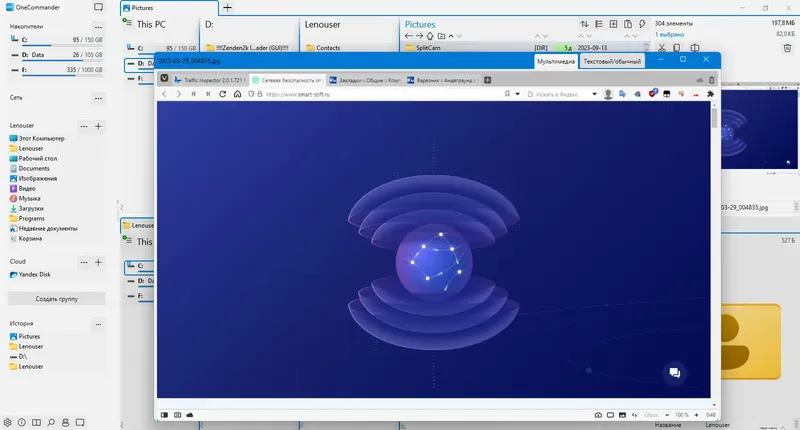Go back in the Pictures column
This screenshot has height=430, width=800.
click(x=408, y=36)
